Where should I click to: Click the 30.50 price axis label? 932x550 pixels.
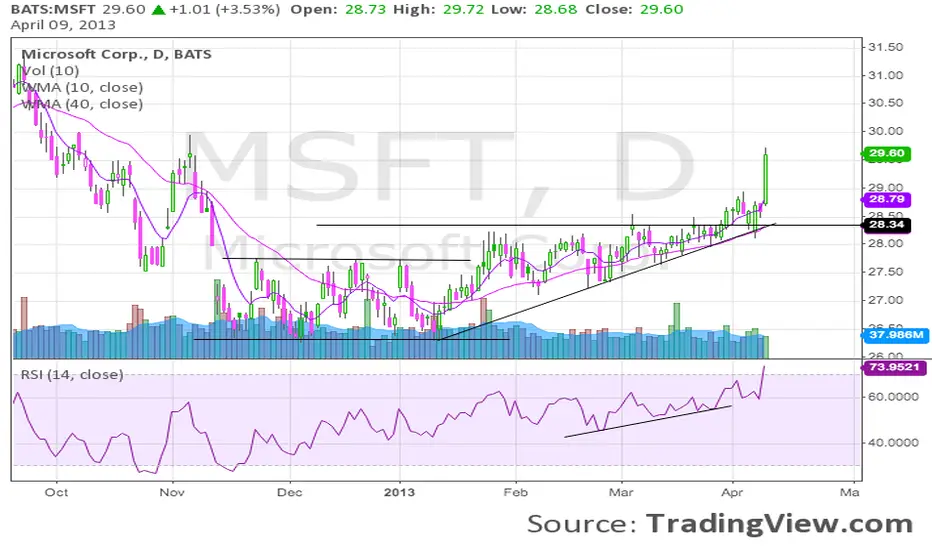click(886, 103)
